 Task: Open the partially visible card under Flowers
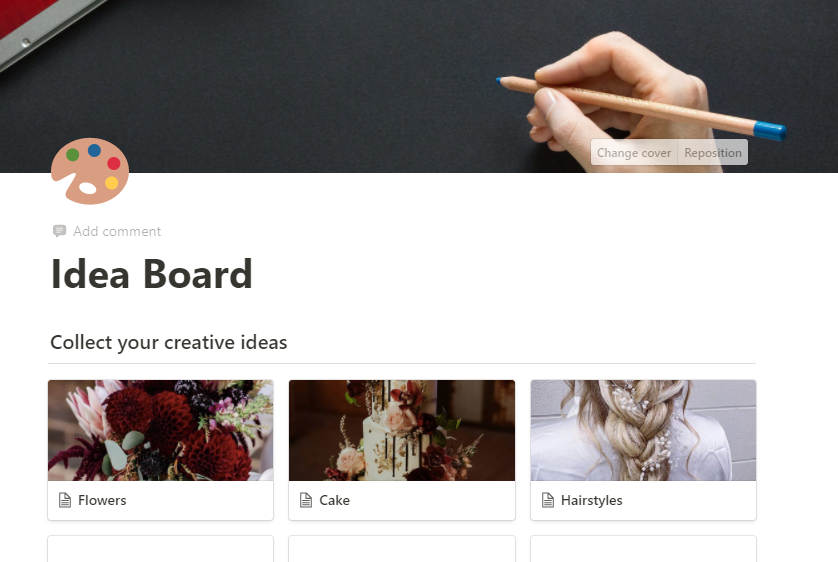tap(160, 549)
